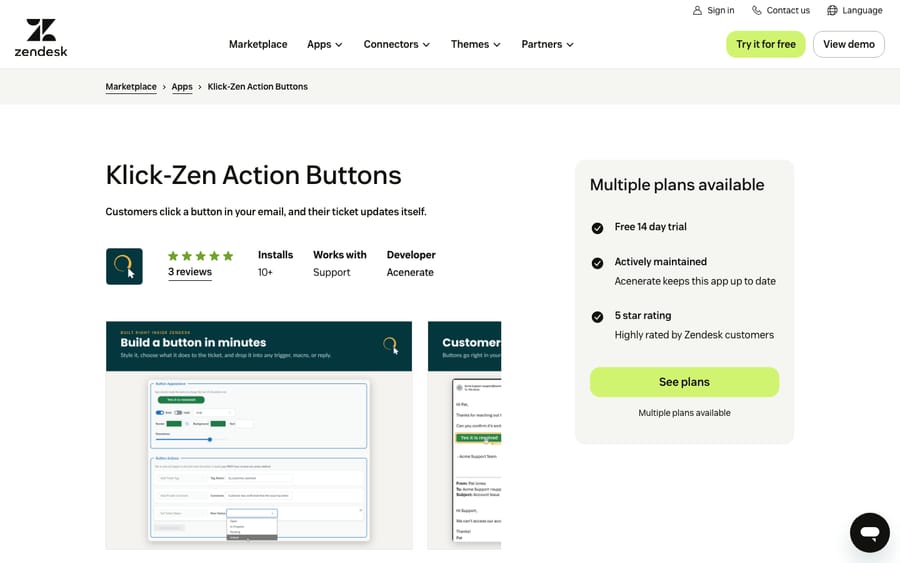Screen dimensions: 900x563
Task: Click 'Multiple plans available' text below See plans
Action: click(684, 413)
